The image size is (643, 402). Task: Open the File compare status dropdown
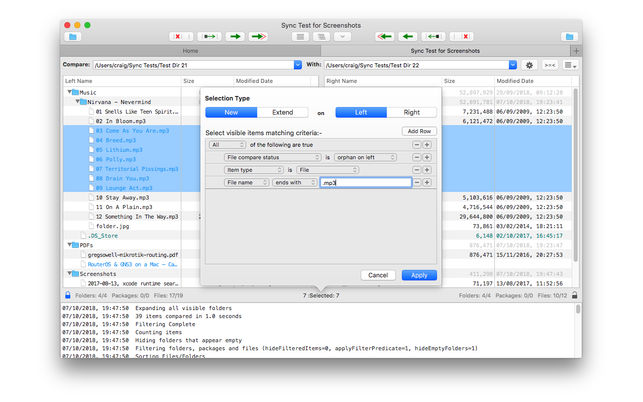272,157
